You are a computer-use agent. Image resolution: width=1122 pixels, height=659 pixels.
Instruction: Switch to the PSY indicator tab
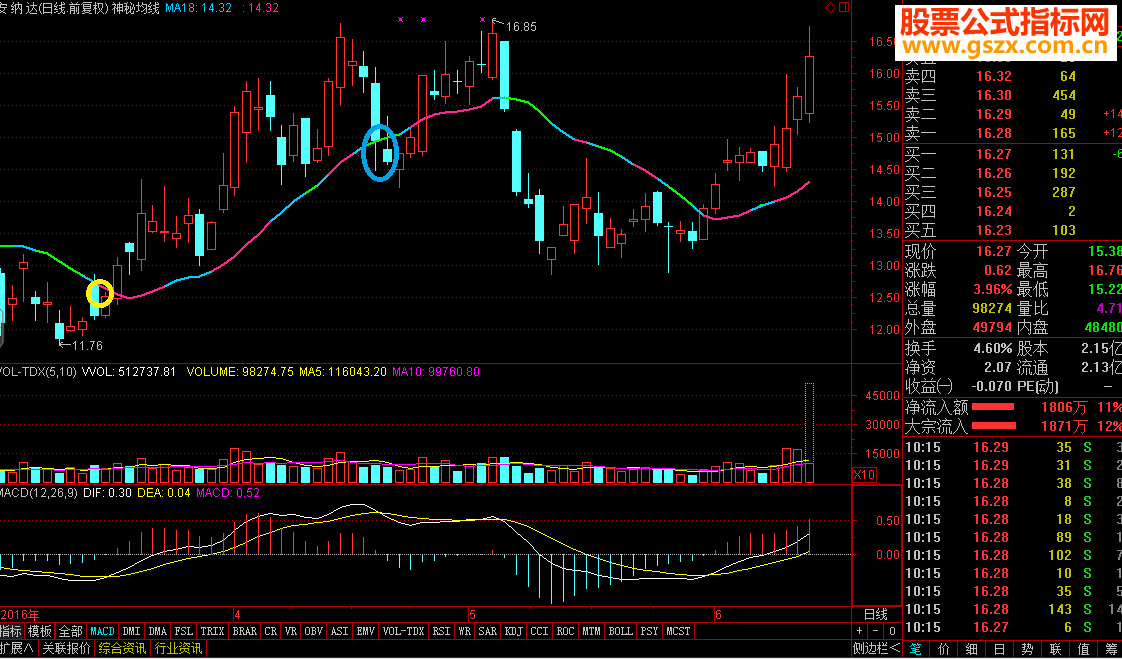click(x=650, y=632)
